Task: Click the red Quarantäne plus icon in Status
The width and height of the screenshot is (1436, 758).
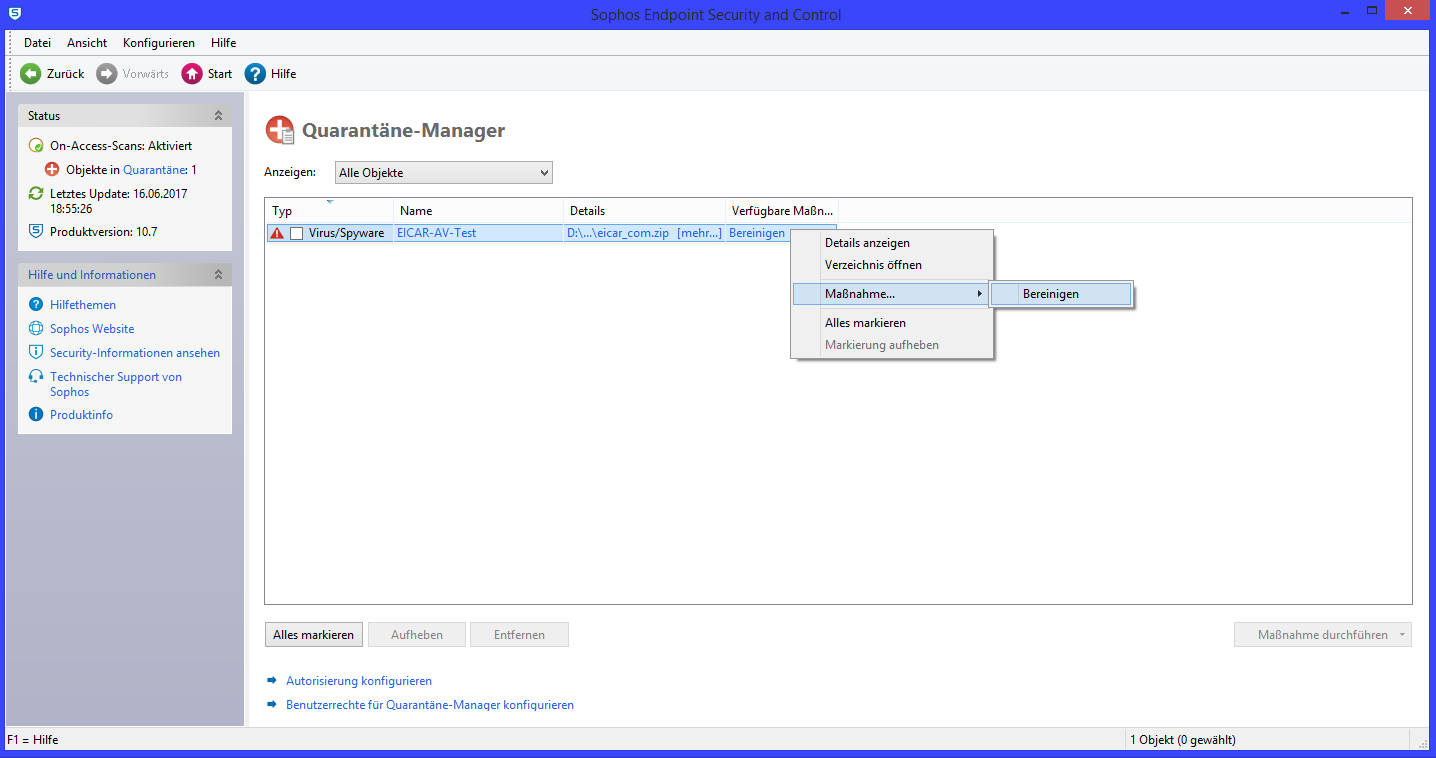Action: (53, 169)
